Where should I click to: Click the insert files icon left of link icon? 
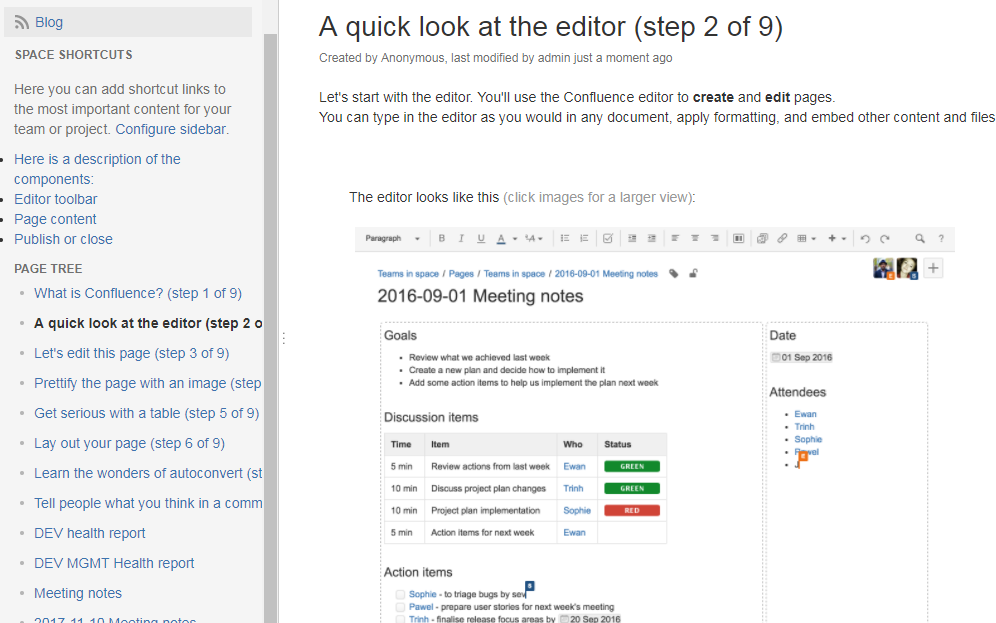tap(762, 239)
